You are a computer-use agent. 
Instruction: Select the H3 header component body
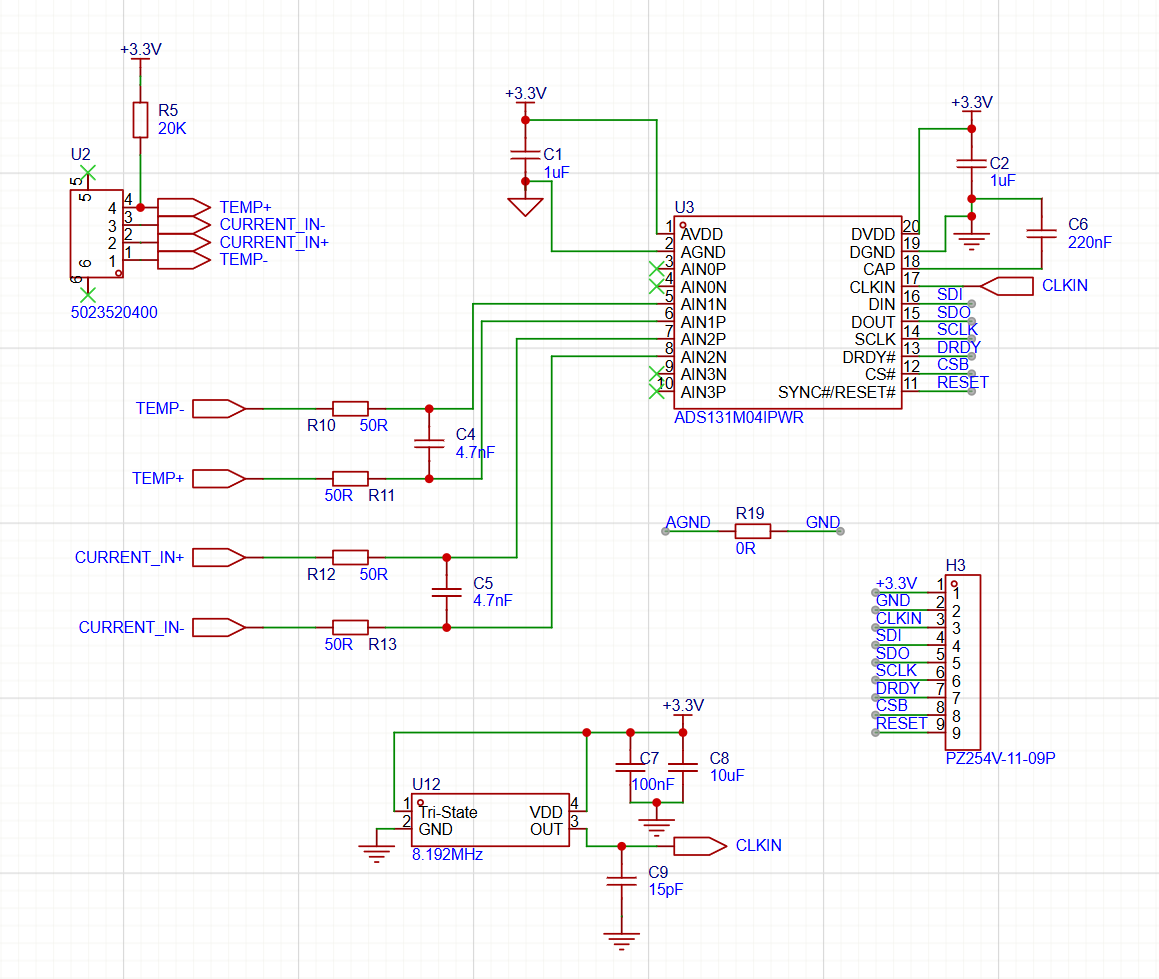pyautogui.click(x=963, y=662)
